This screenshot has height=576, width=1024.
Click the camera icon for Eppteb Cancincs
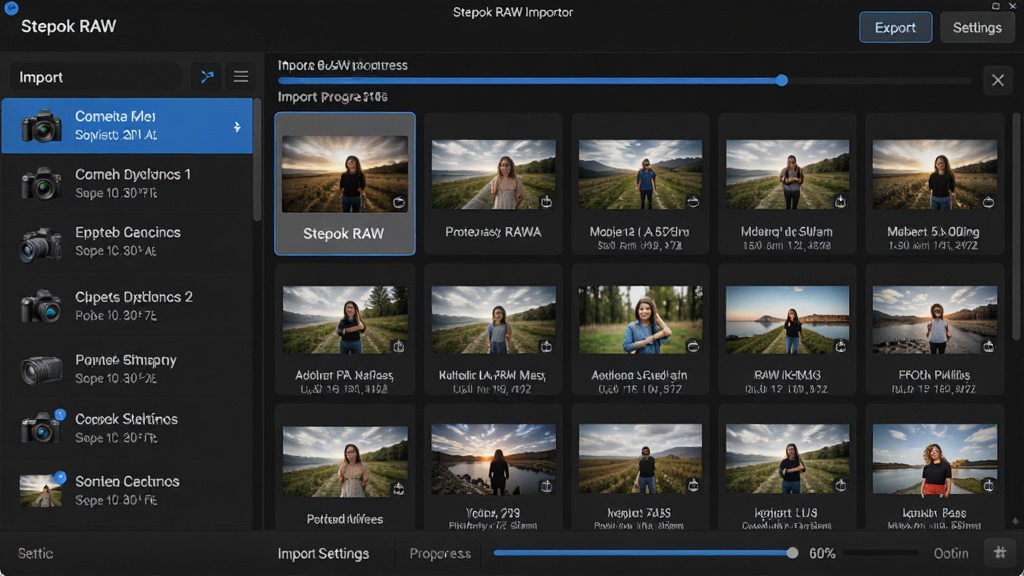click(41, 244)
